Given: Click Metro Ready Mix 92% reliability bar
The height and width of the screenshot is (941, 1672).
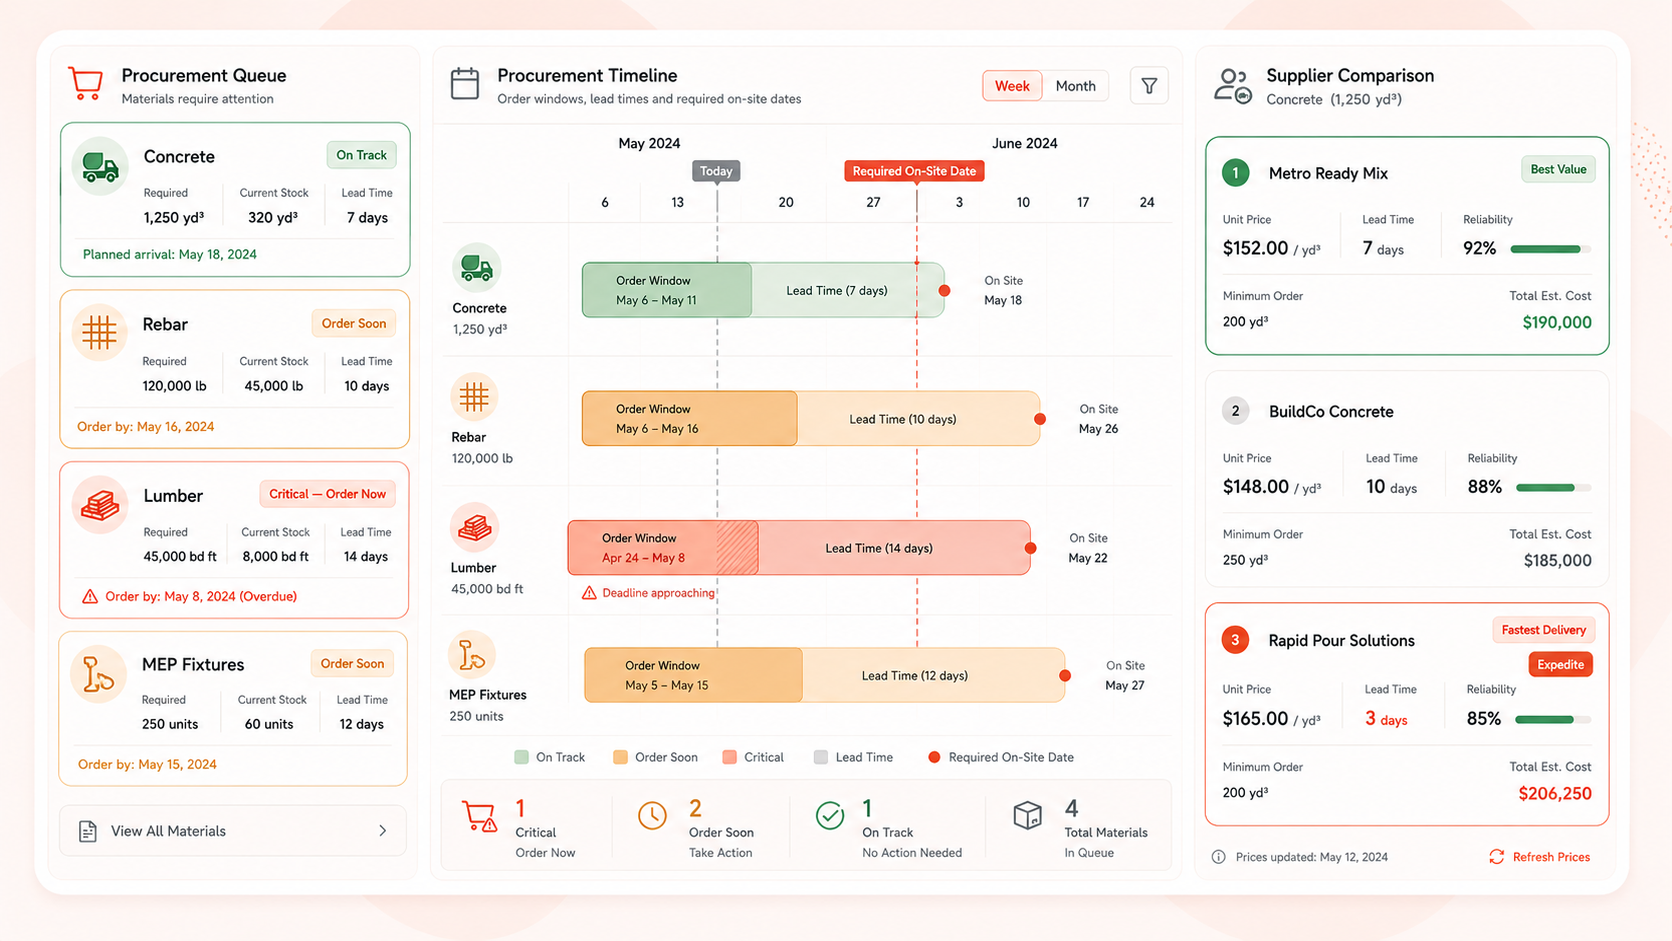Looking at the screenshot, I should (x=1550, y=249).
